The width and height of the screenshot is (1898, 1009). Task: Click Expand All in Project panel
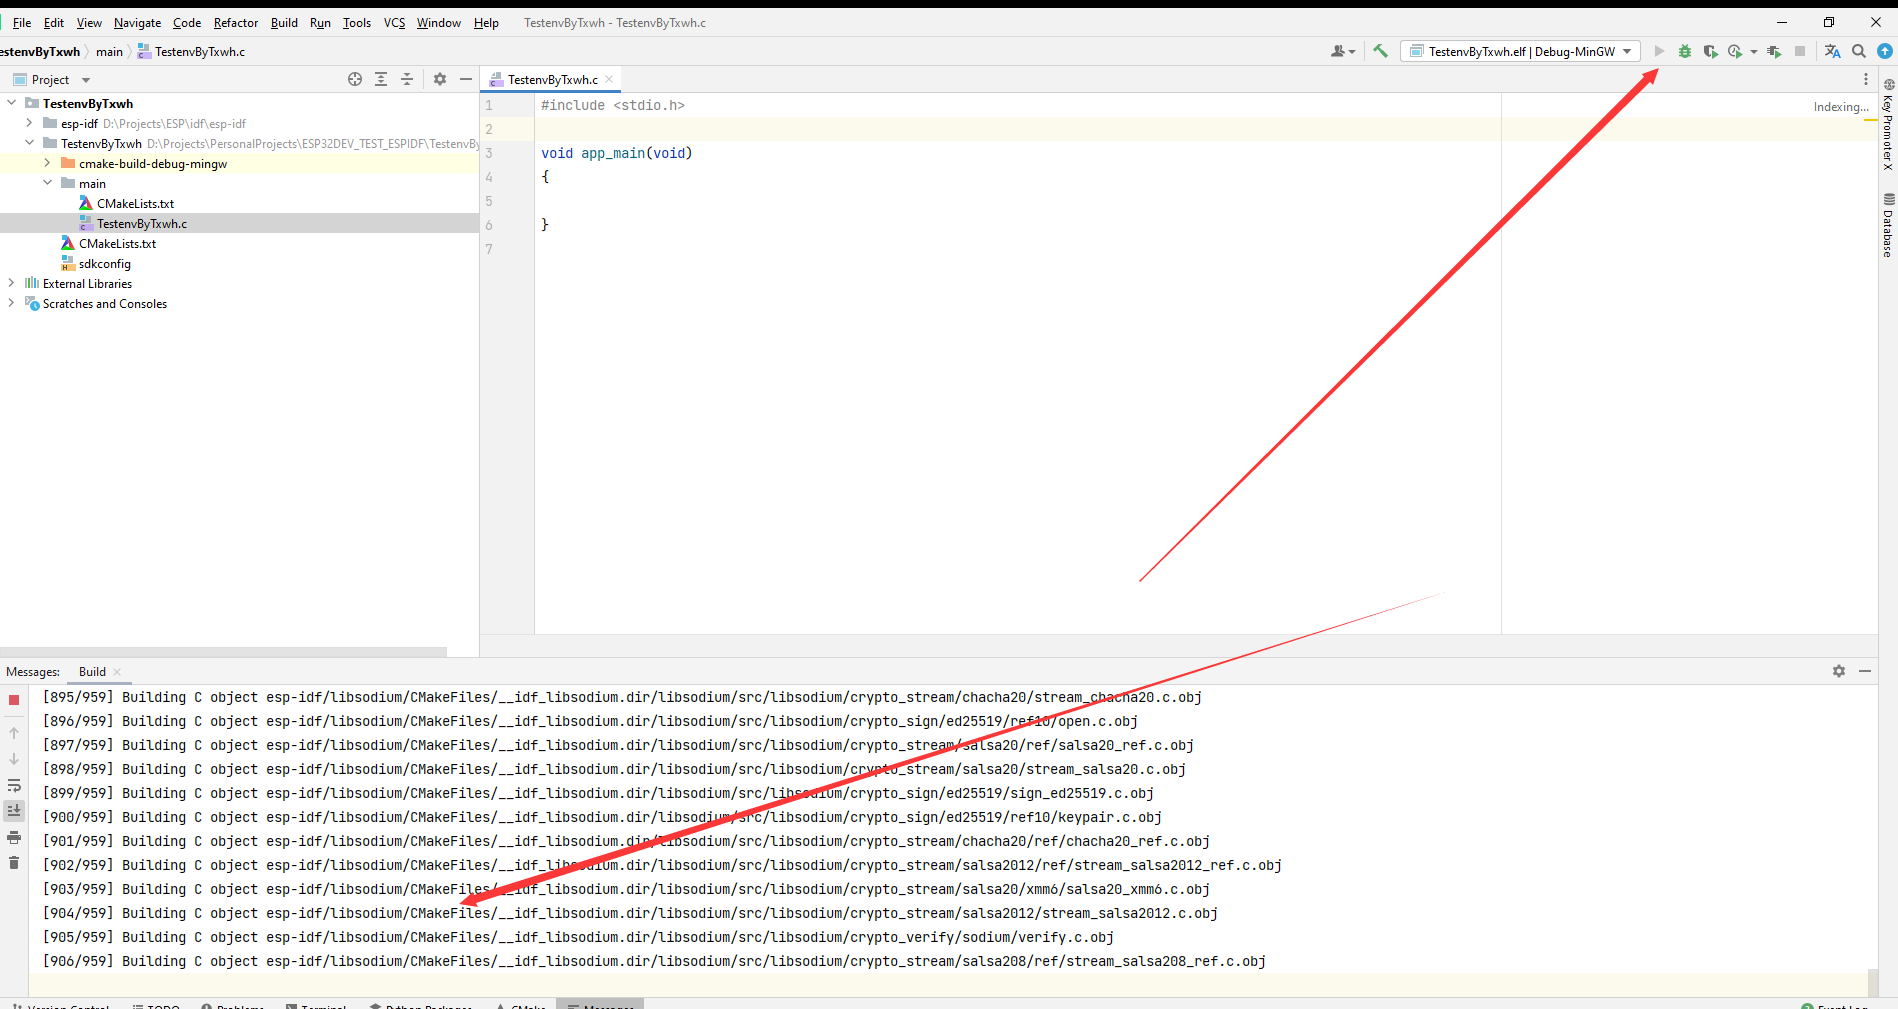tap(381, 79)
